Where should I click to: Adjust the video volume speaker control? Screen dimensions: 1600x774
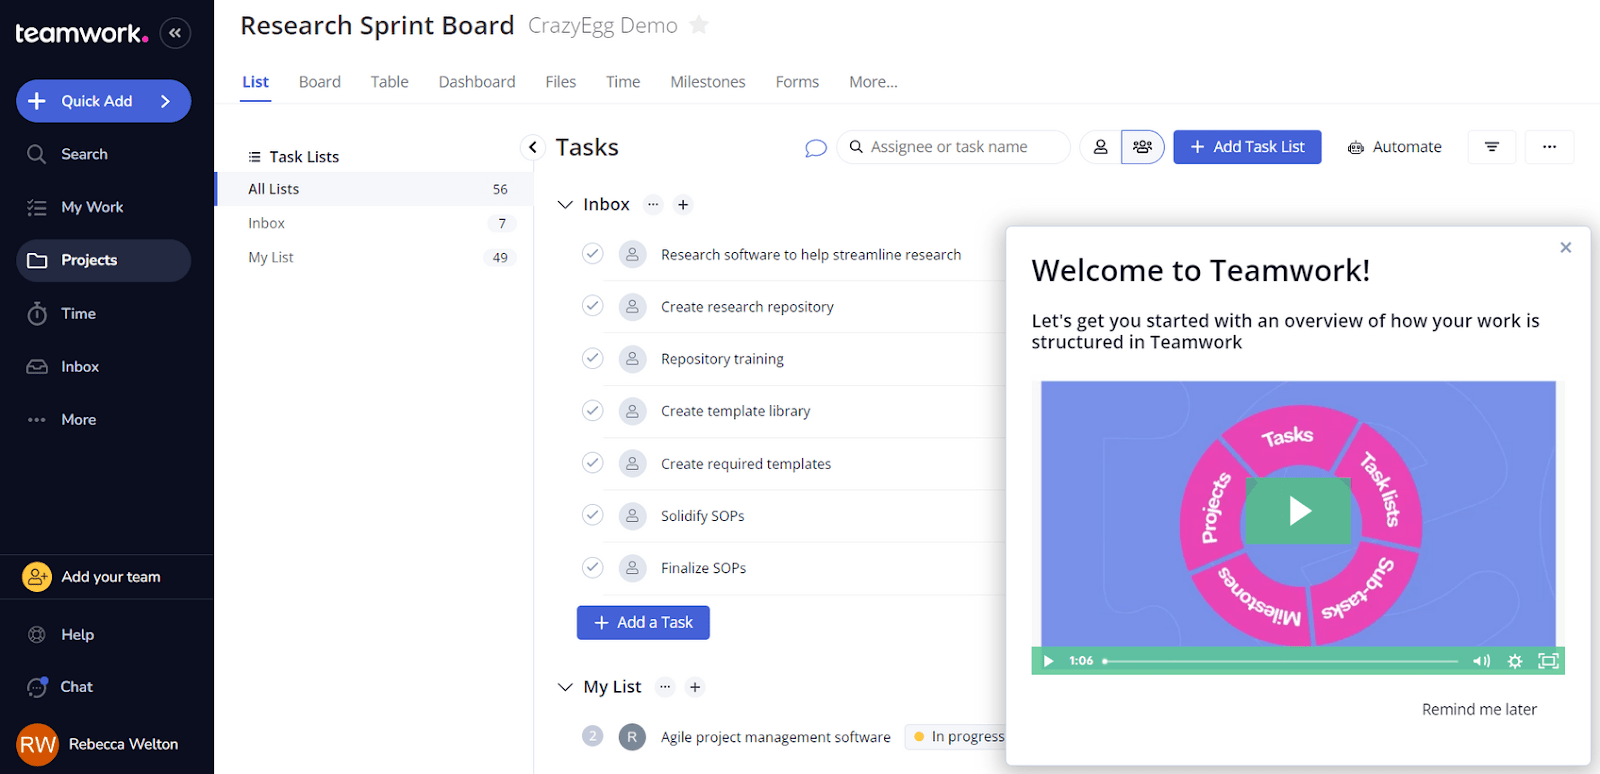pos(1481,661)
